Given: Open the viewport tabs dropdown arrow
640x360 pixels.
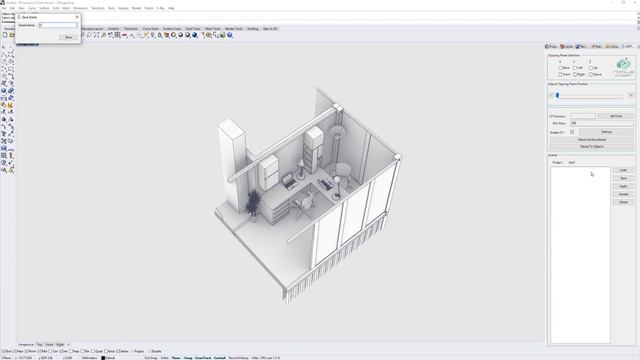Looking at the screenshot, I should coord(69,344).
